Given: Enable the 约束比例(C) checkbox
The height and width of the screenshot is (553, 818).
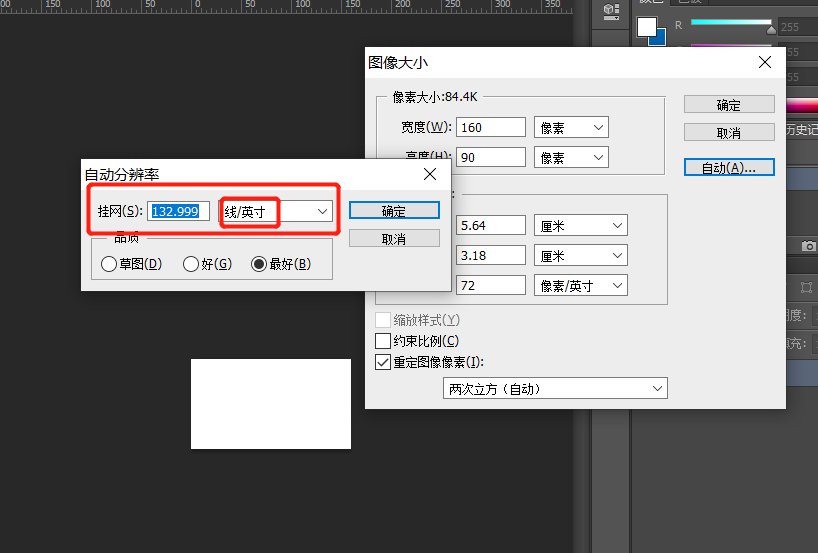Looking at the screenshot, I should coord(383,341).
